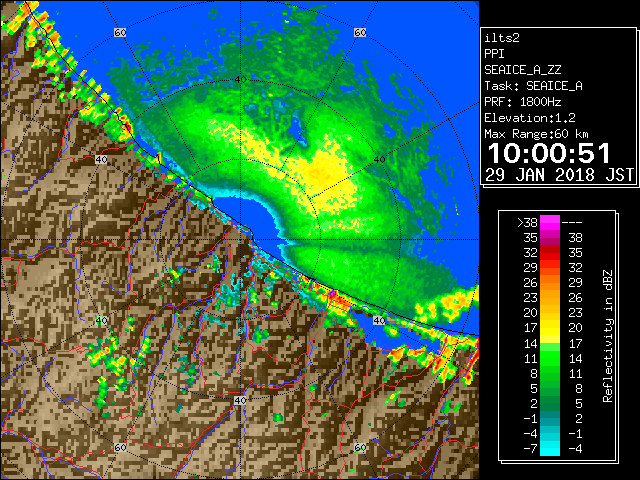The image size is (640, 480).
Task: Pick the red-orange 29–32 dBZ legend band
Action: tap(550, 268)
